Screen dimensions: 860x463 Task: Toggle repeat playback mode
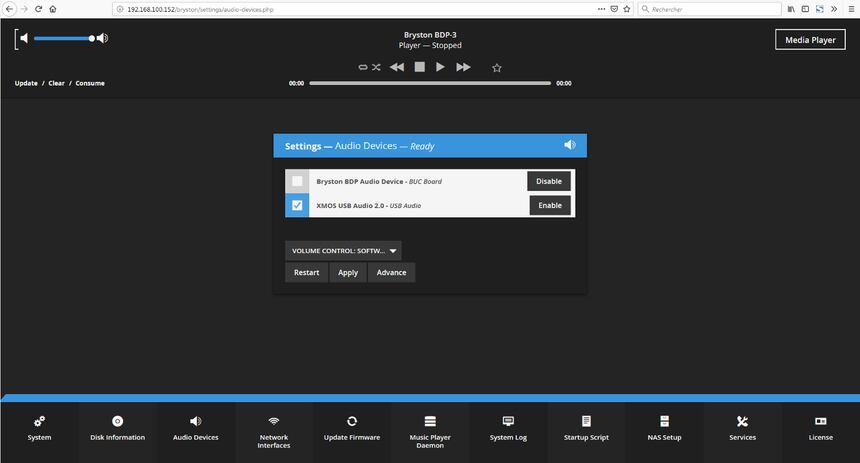tap(363, 67)
